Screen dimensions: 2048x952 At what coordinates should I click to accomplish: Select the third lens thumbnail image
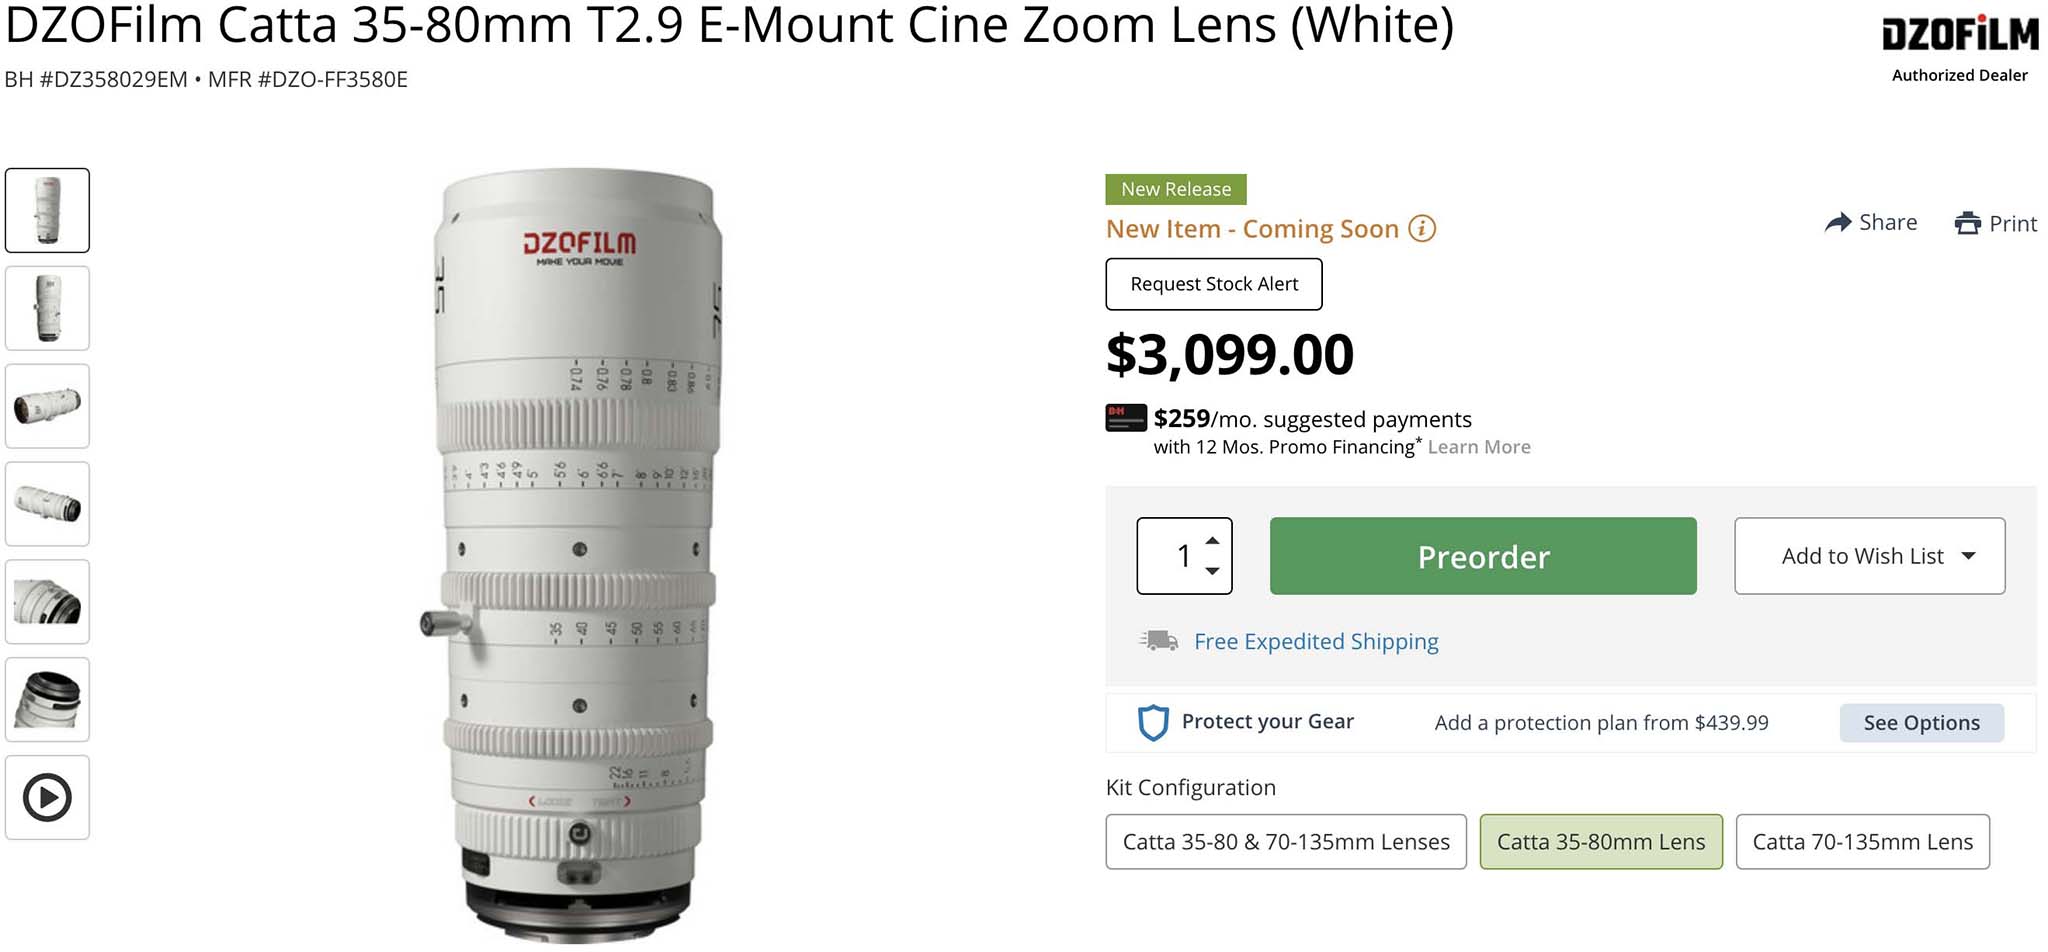click(47, 406)
